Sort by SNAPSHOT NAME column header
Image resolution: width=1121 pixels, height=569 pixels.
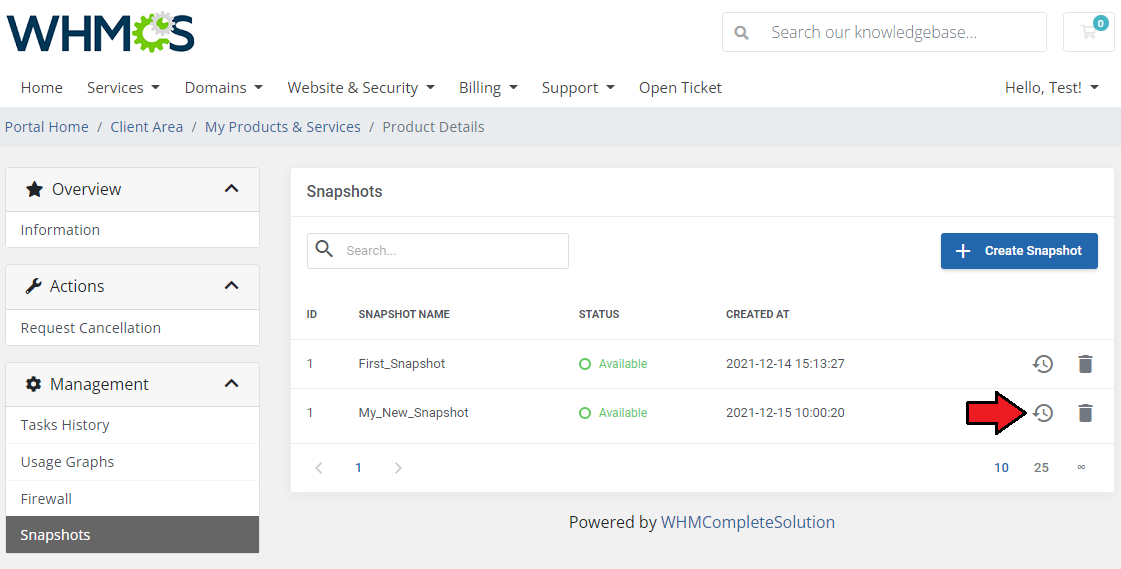404,314
